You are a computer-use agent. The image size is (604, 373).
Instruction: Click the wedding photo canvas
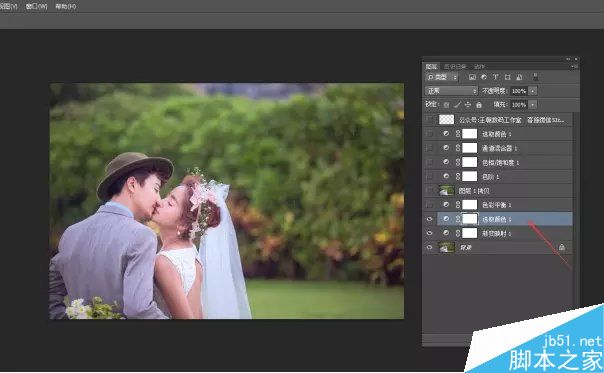click(x=226, y=201)
